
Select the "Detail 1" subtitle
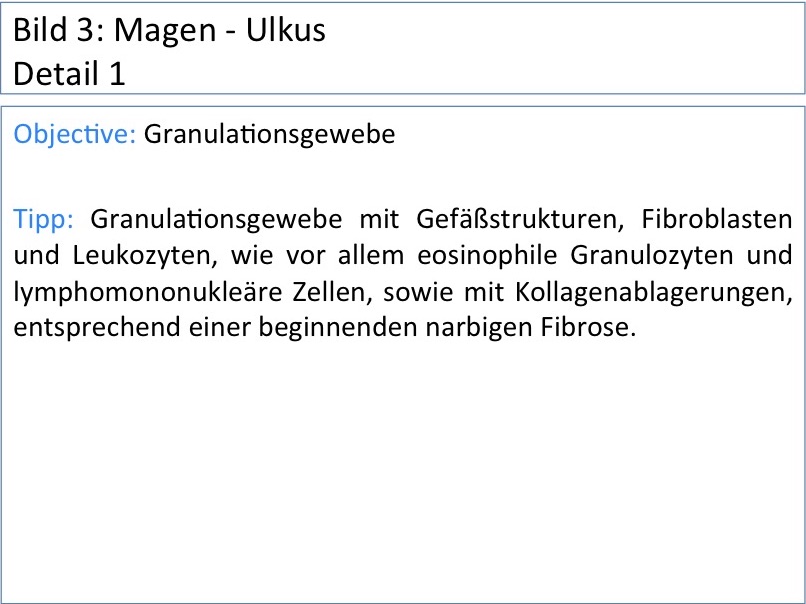[x=69, y=75]
